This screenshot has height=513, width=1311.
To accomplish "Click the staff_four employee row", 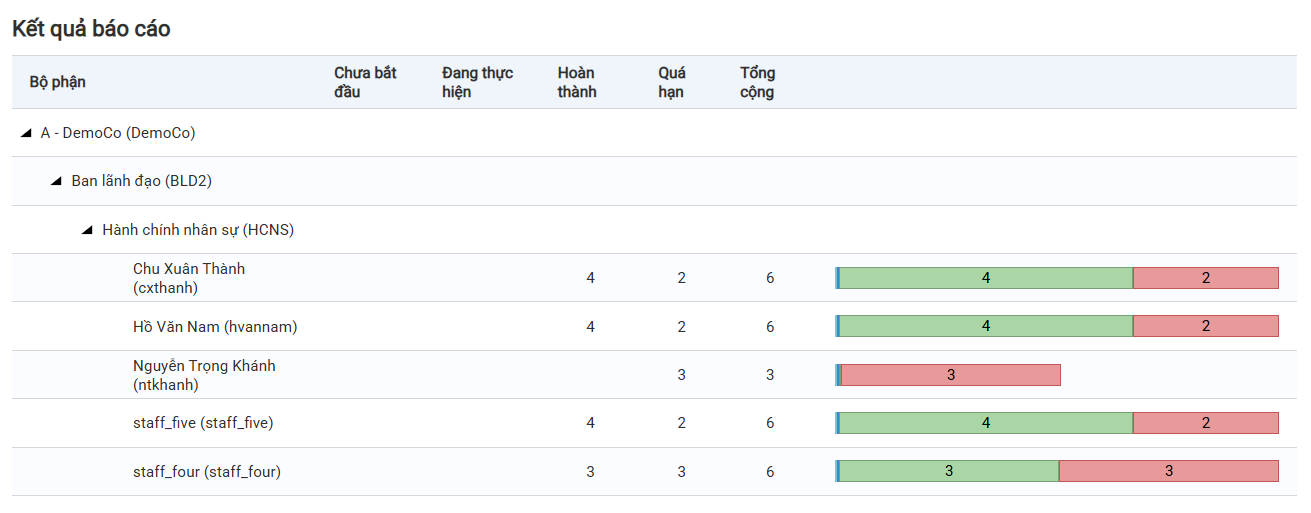I will click(206, 472).
